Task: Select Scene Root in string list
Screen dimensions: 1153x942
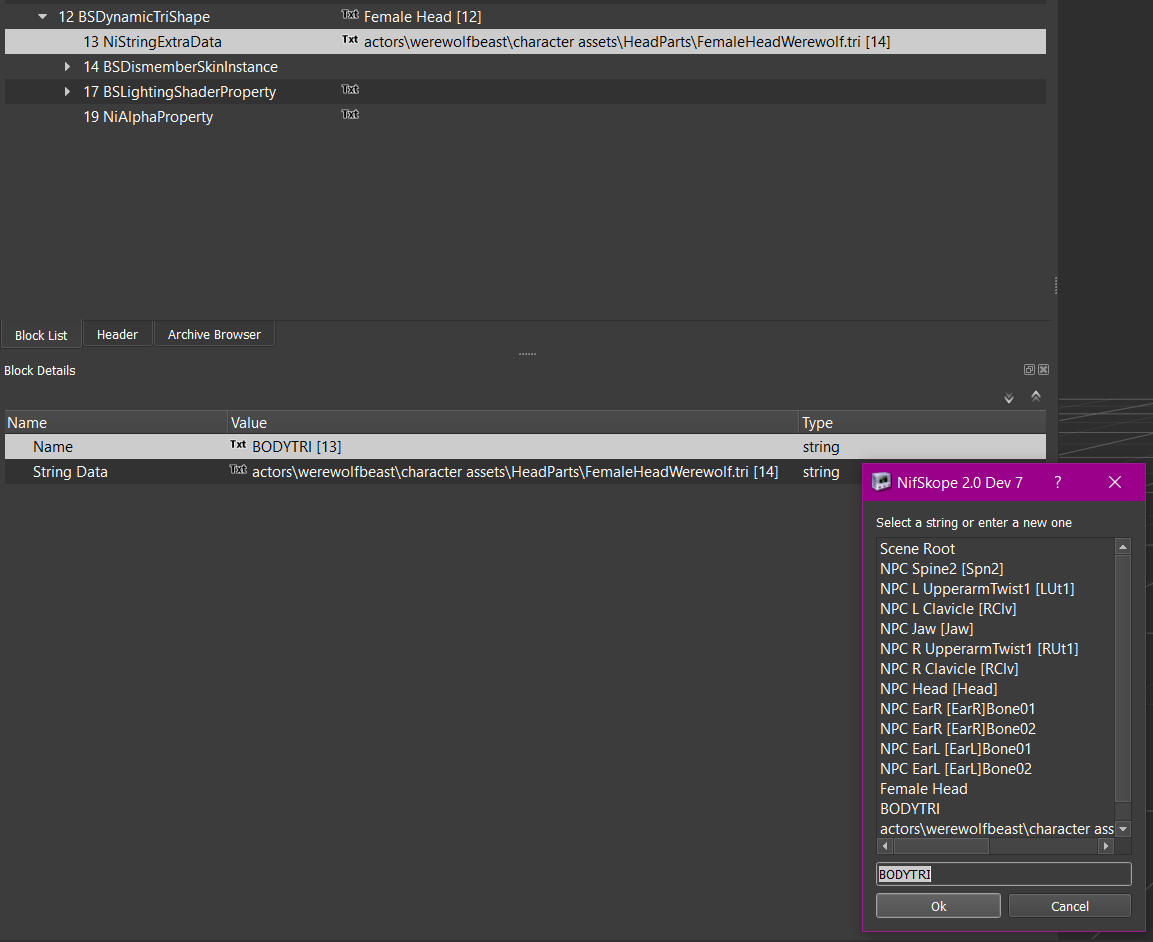Action: [918, 549]
